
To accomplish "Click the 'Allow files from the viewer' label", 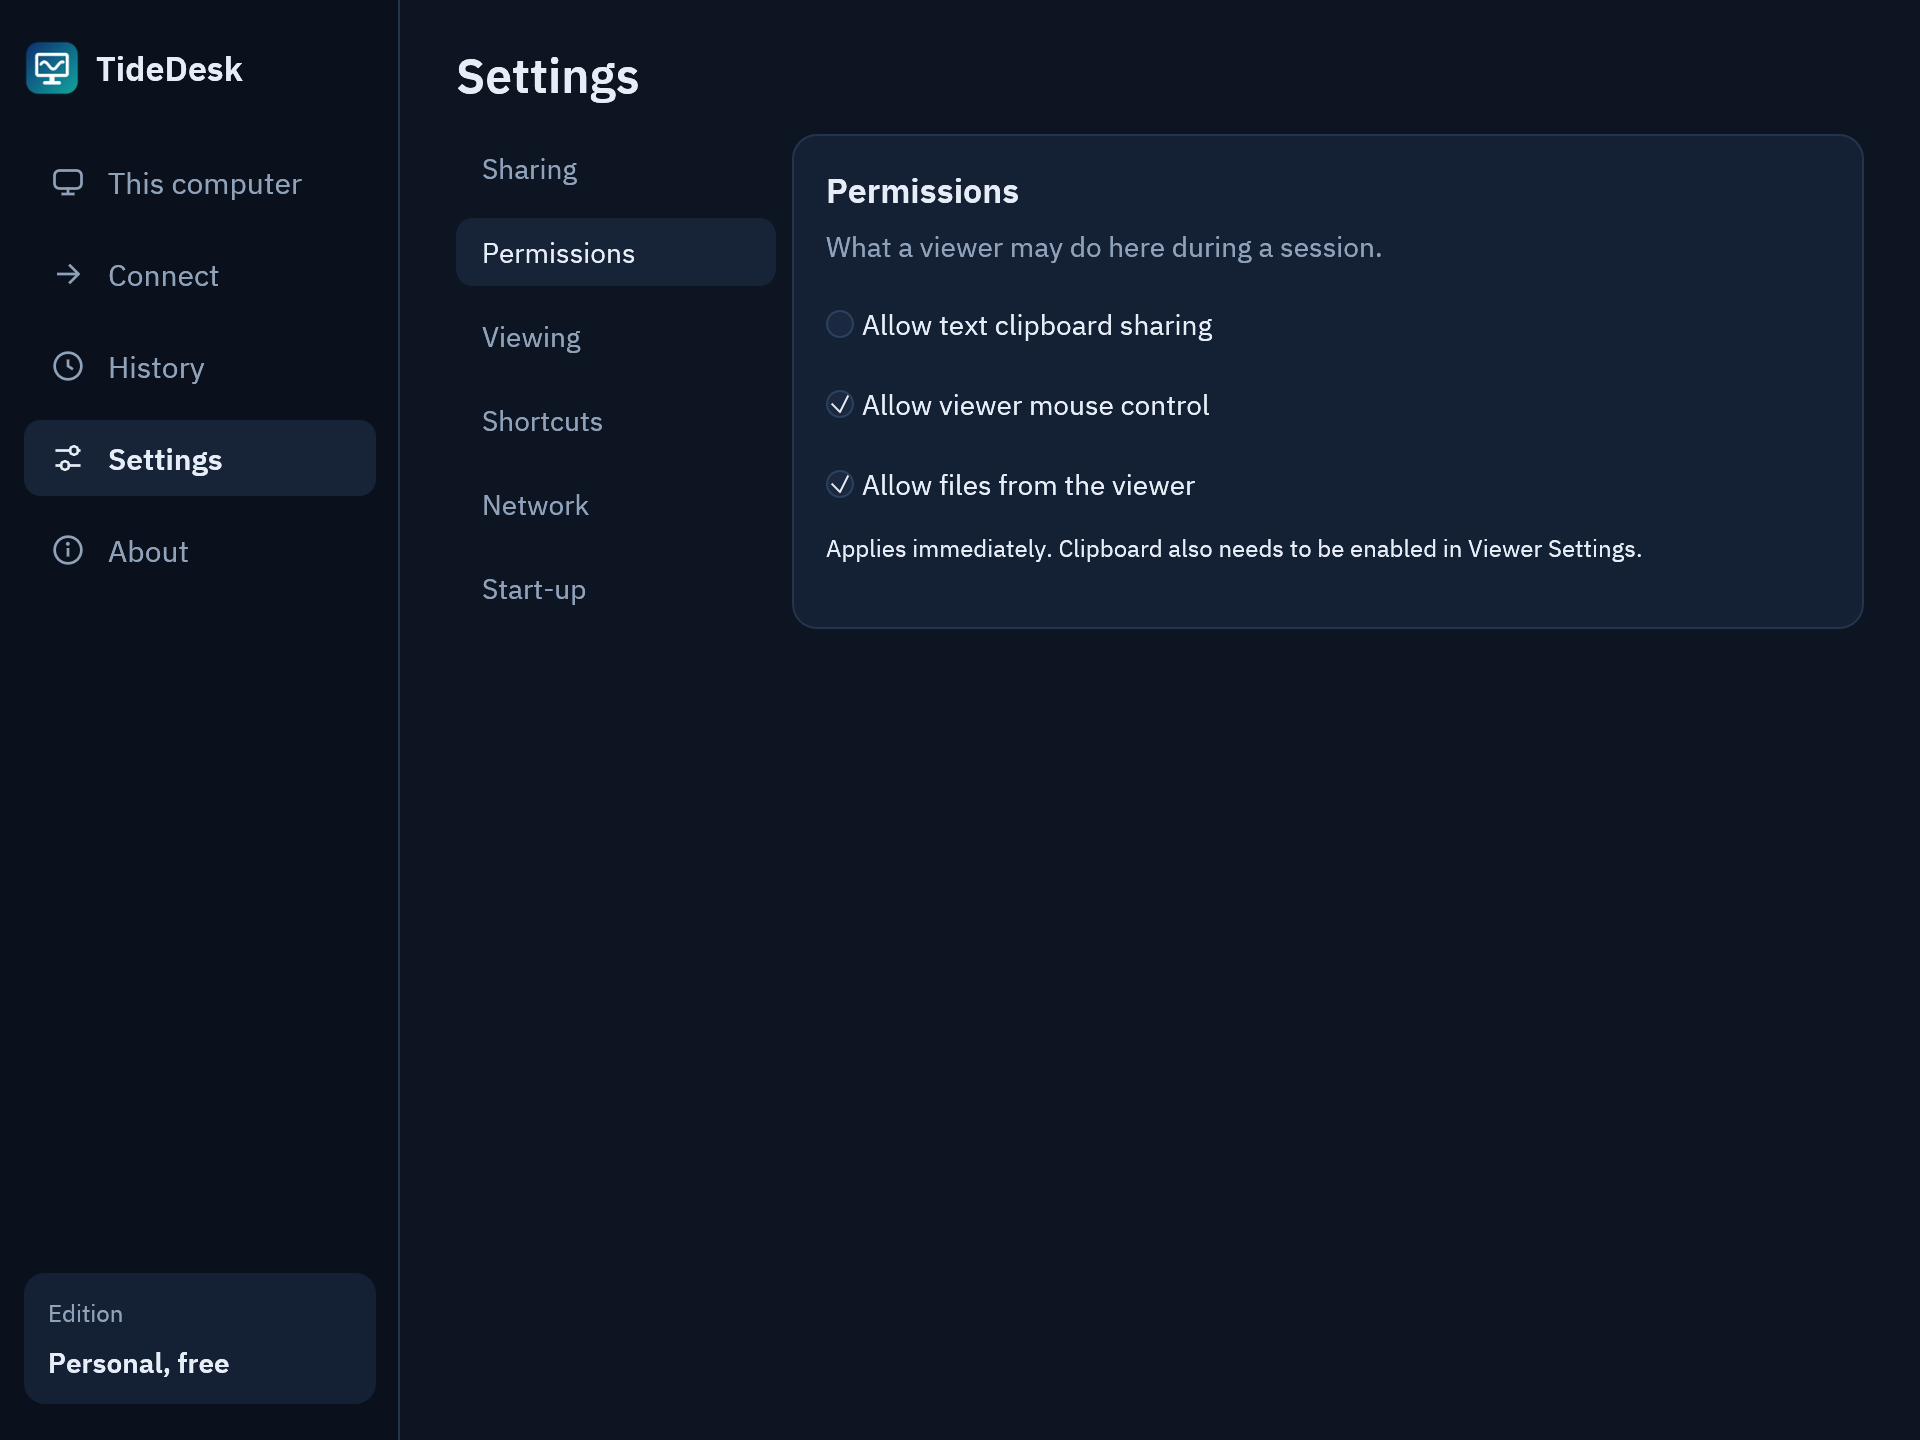I will [x=1028, y=485].
